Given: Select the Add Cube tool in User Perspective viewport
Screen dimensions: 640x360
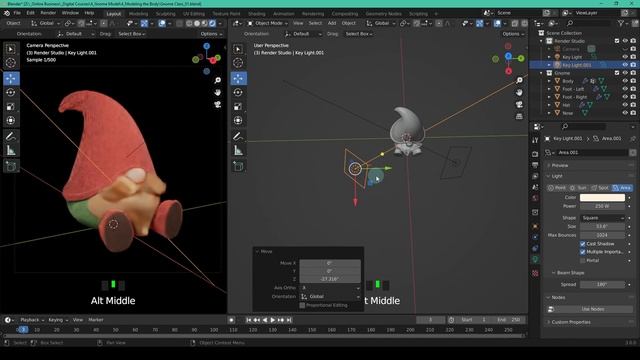Looking at the screenshot, I should click(238, 166).
